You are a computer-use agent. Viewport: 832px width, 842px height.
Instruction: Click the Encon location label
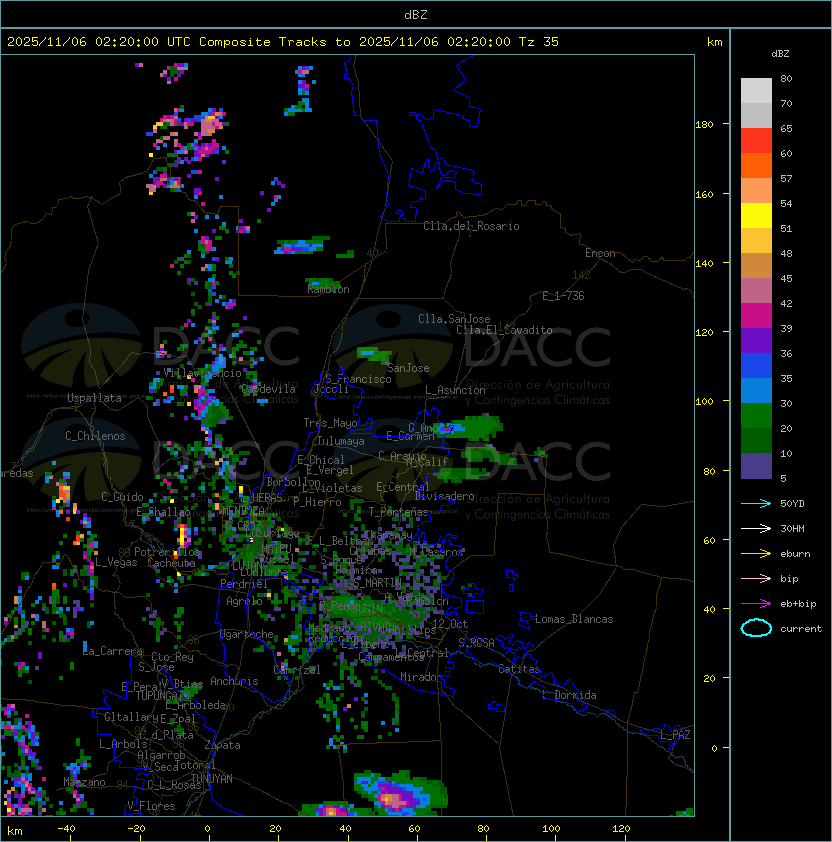pos(600,253)
